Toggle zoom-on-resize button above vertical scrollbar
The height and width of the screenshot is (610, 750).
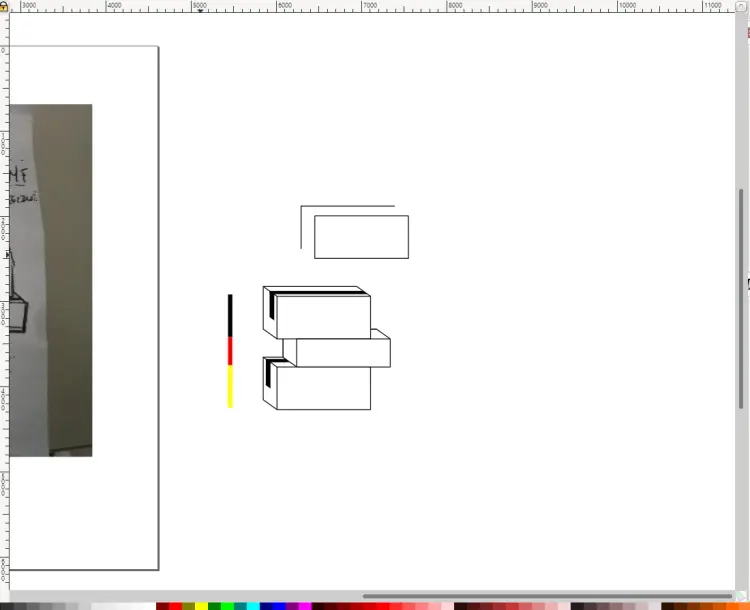click(741, 6)
